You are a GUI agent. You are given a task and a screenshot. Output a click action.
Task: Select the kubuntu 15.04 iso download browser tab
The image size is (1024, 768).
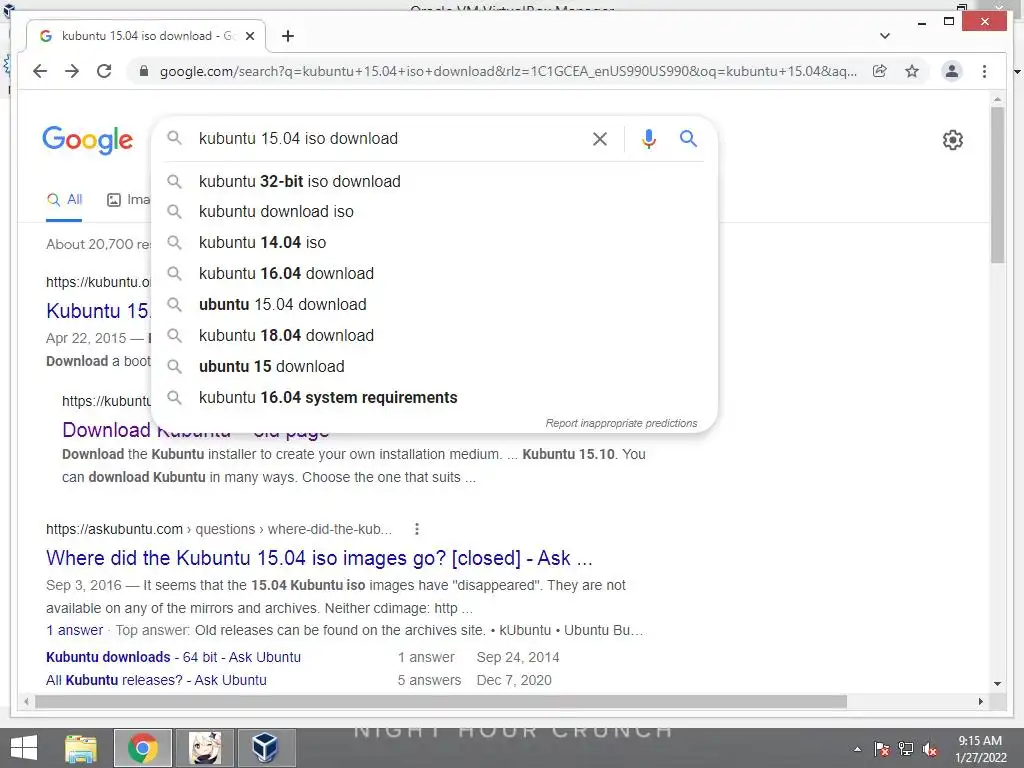click(146, 36)
